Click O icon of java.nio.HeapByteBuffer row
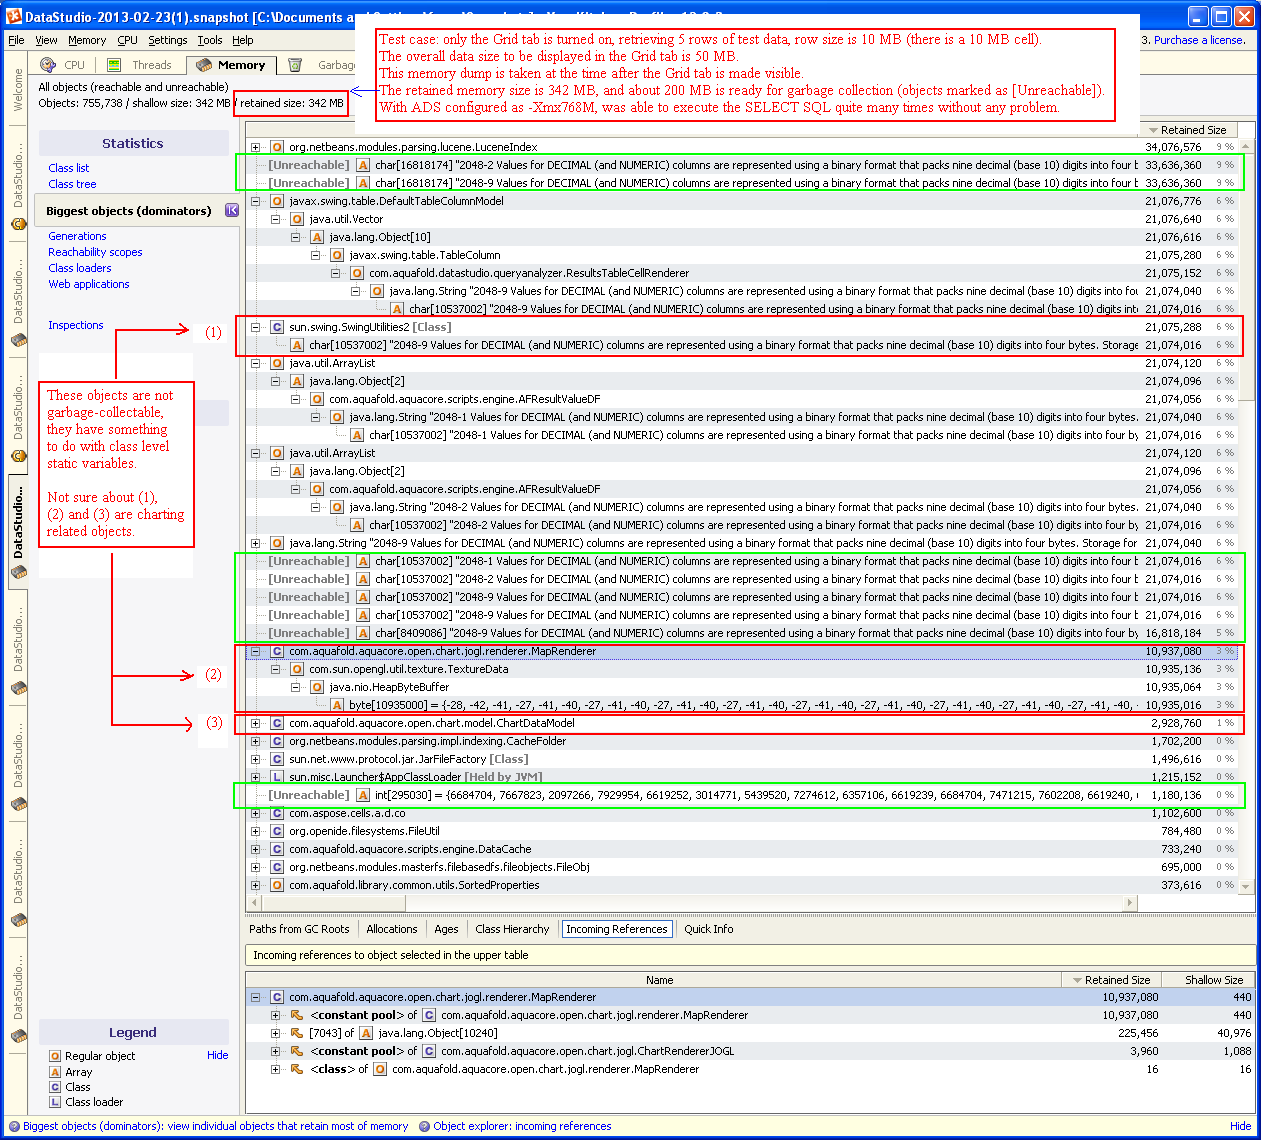Screen dimensions: 1261x1140 (x=317, y=687)
